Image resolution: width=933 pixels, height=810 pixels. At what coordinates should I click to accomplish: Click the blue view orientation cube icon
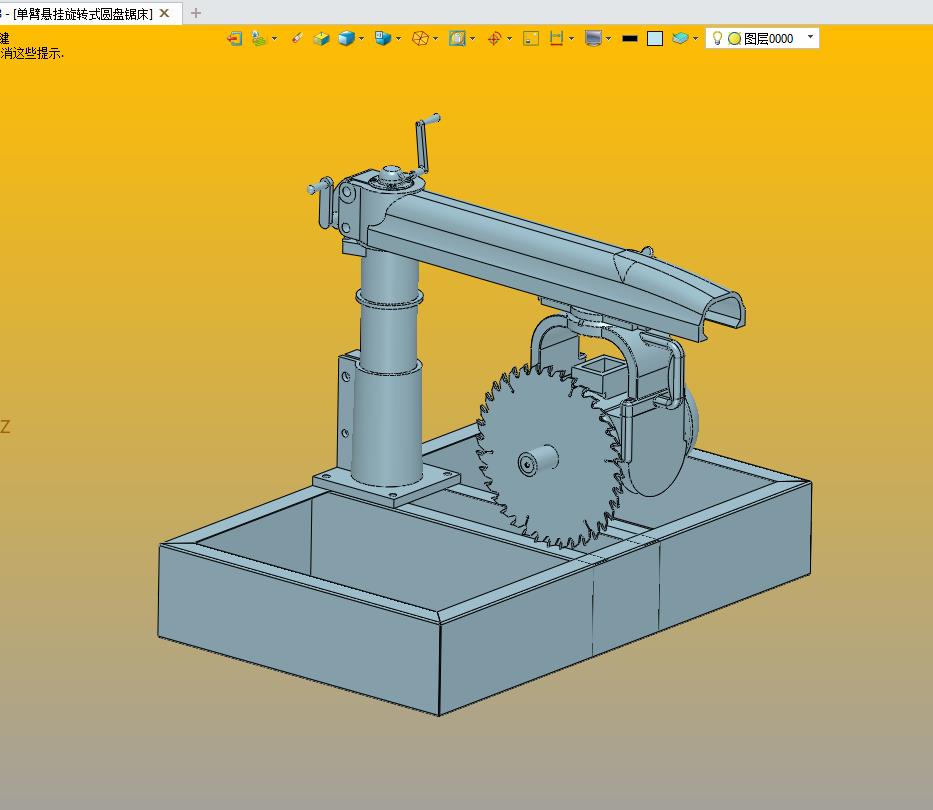[x=383, y=39]
